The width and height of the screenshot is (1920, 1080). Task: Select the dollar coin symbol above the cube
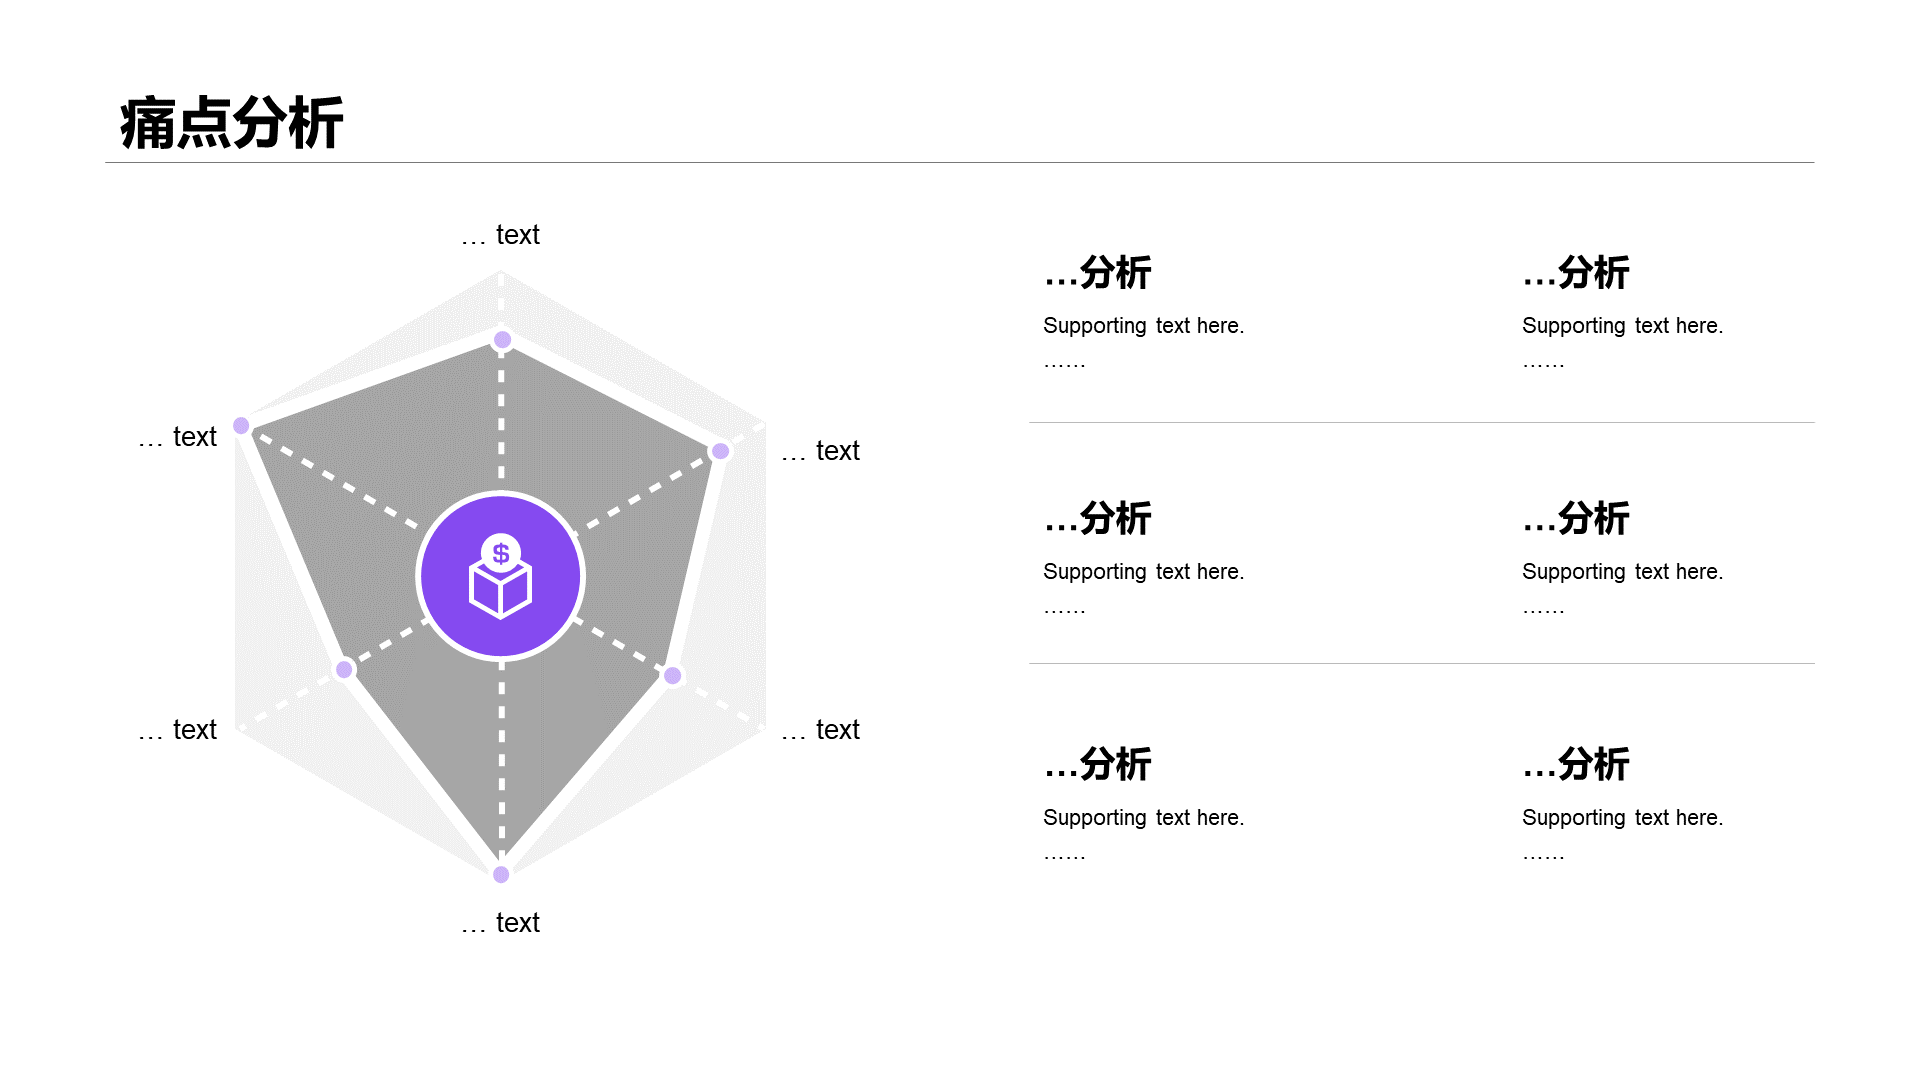pyautogui.click(x=501, y=553)
